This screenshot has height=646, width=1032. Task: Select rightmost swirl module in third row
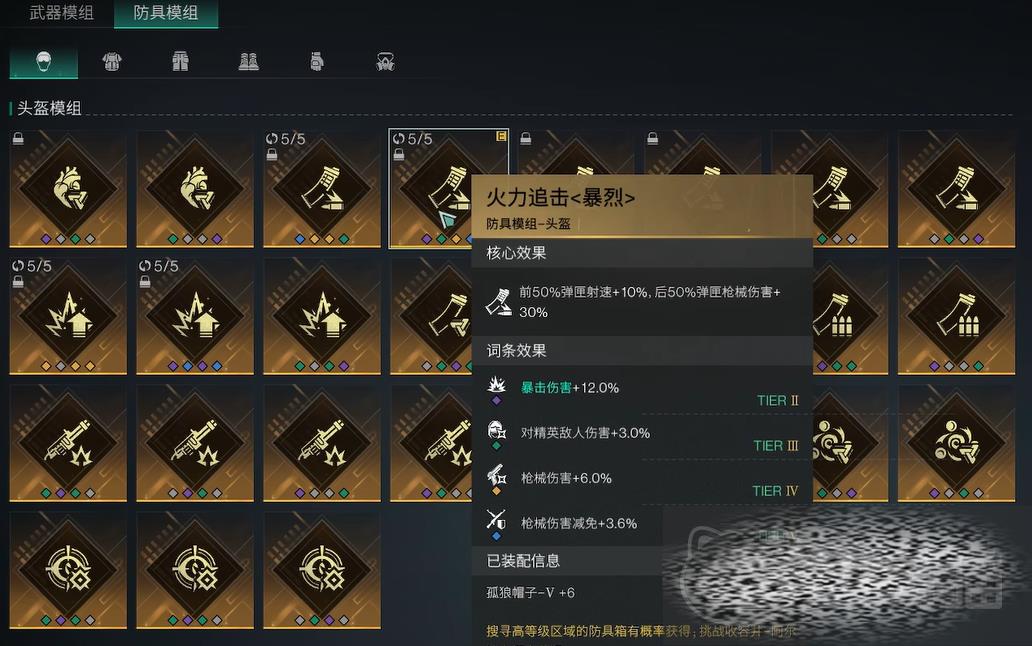(956, 443)
